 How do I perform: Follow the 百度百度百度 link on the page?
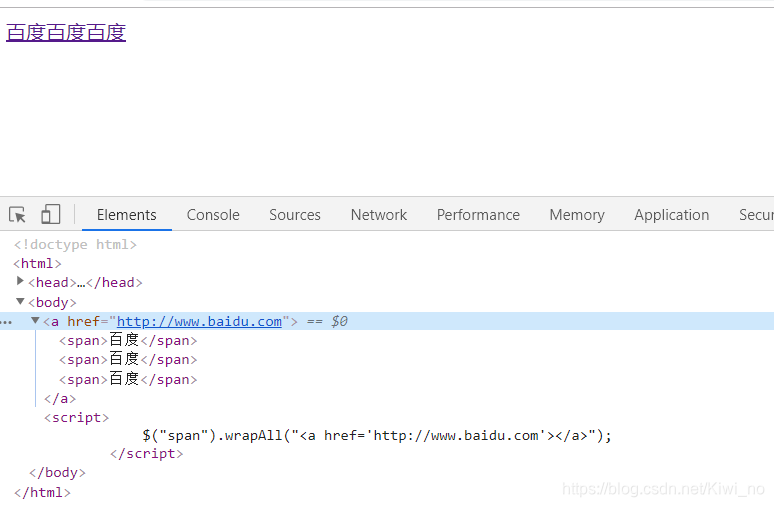pyautogui.click(x=66, y=33)
